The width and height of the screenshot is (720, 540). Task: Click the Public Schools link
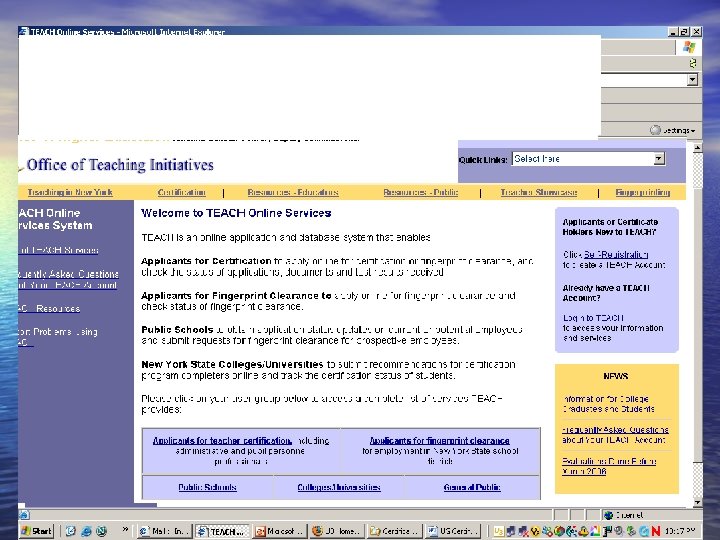point(207,487)
